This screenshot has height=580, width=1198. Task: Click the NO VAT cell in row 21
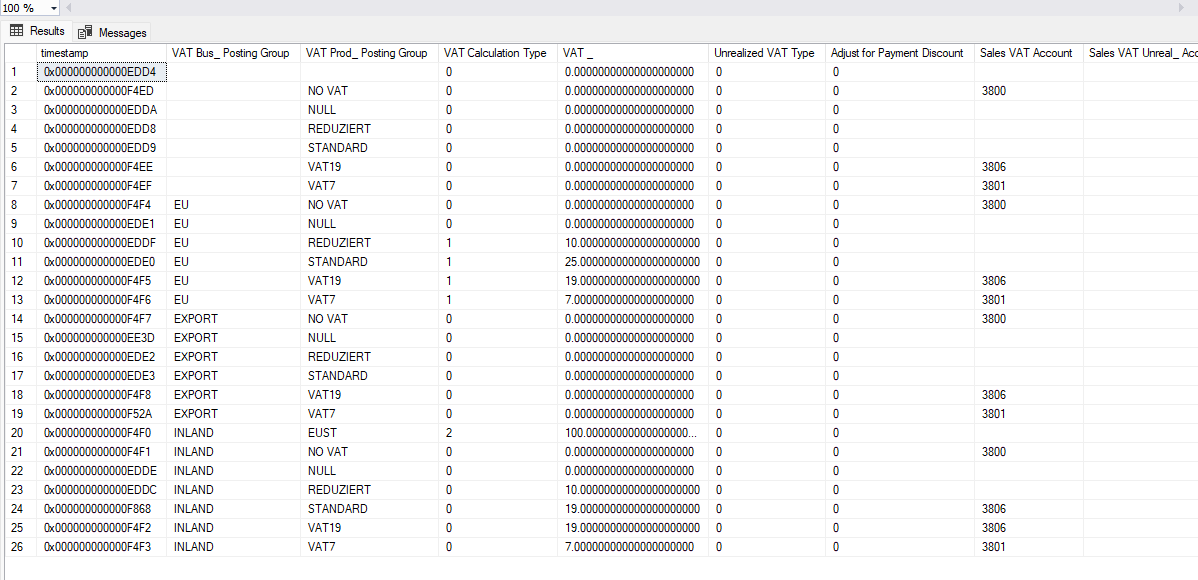click(x=369, y=452)
